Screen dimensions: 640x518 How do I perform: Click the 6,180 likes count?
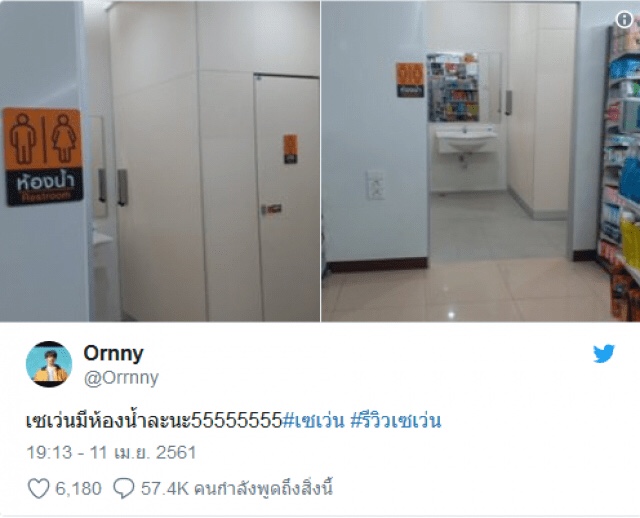(x=78, y=489)
